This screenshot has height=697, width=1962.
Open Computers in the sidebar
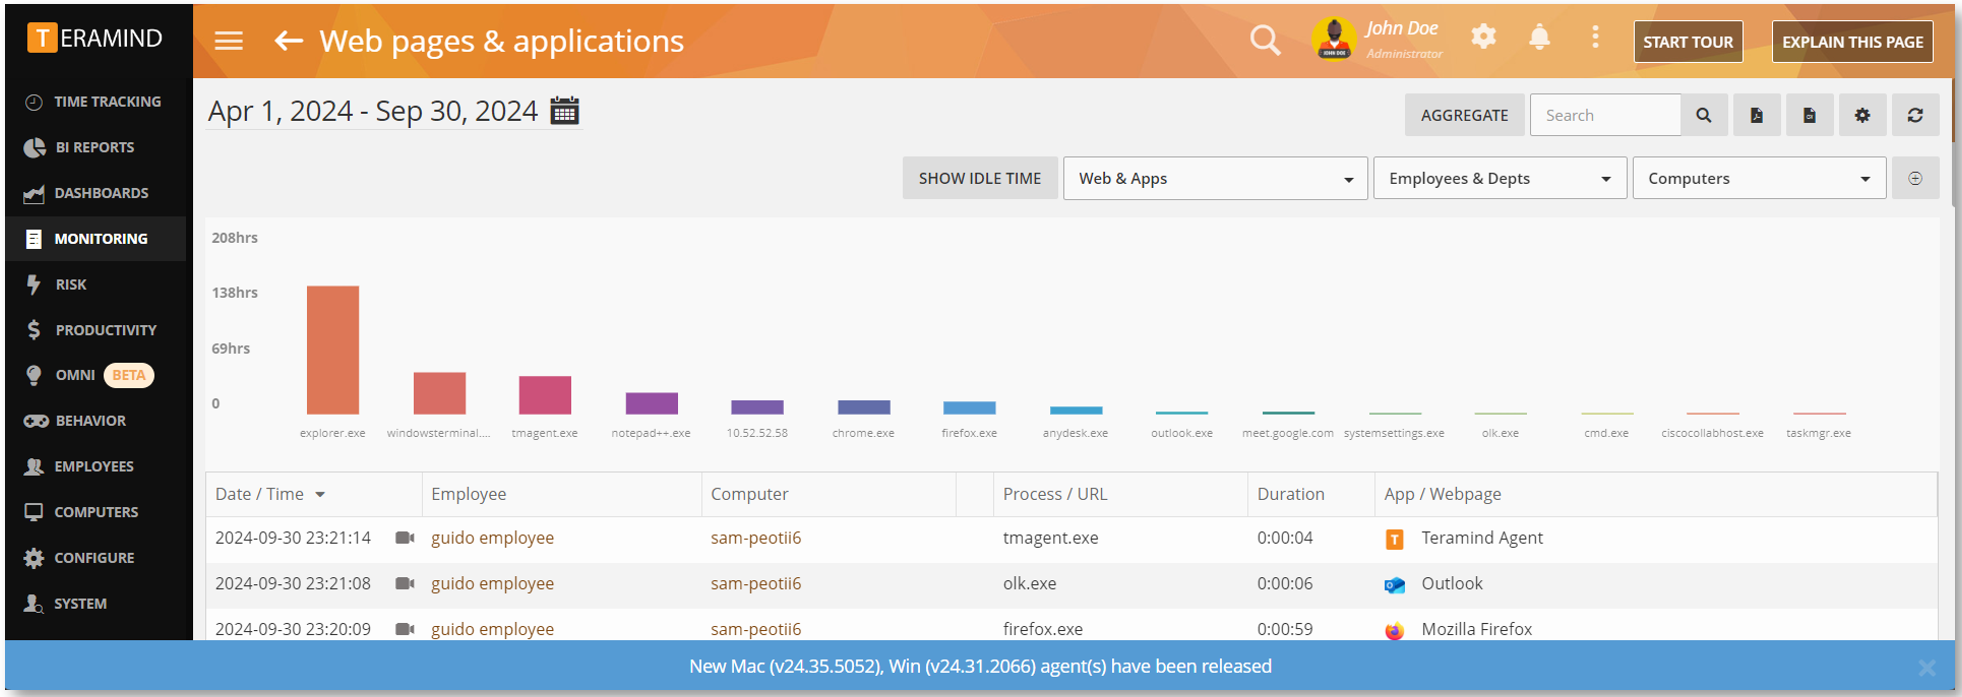coord(96,512)
